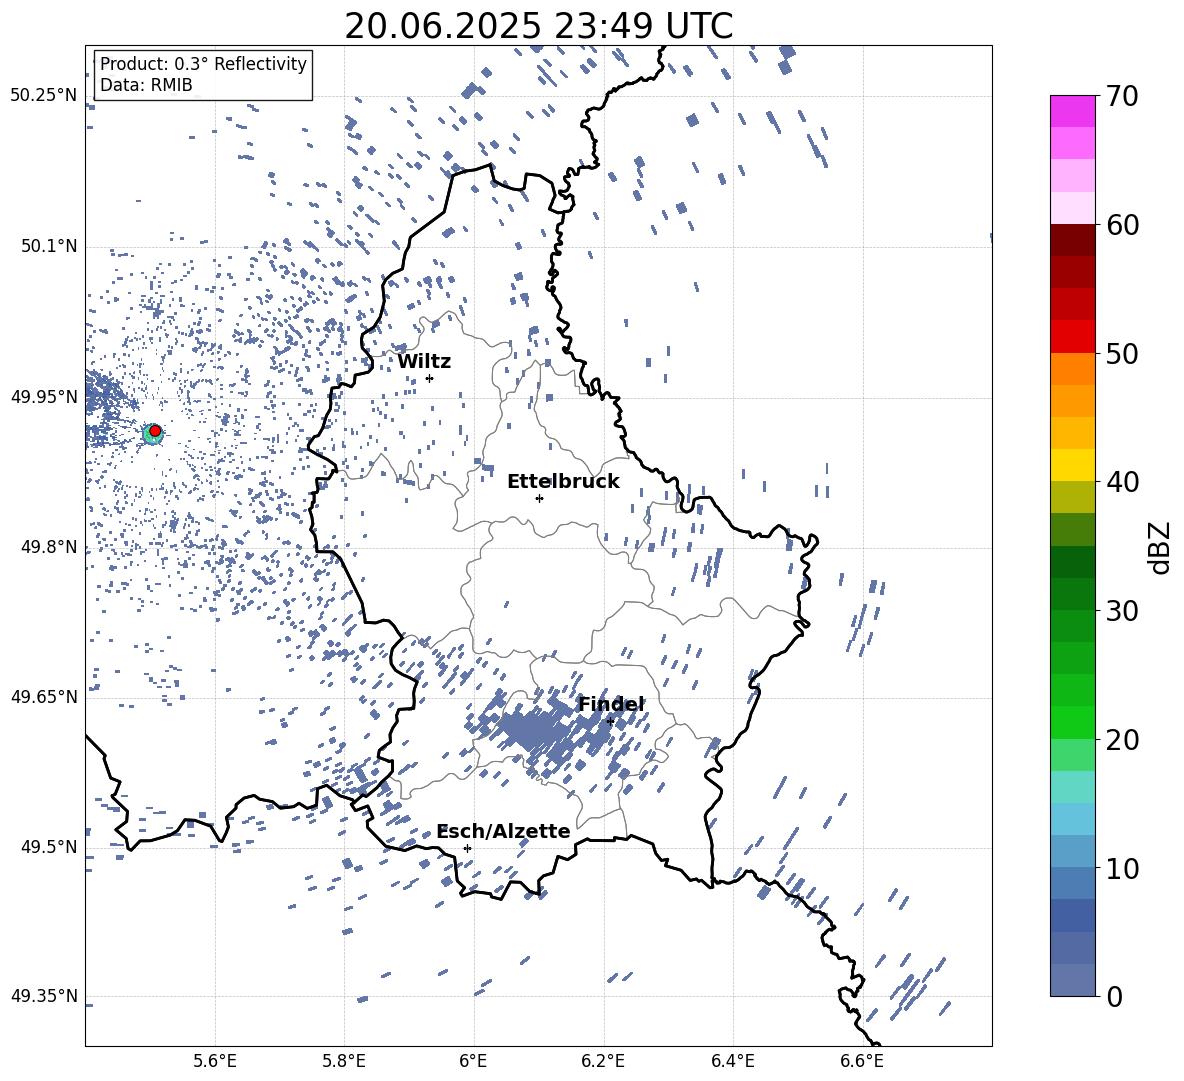
Task: Click the colorbar tick value 60
Action: (x=1123, y=225)
